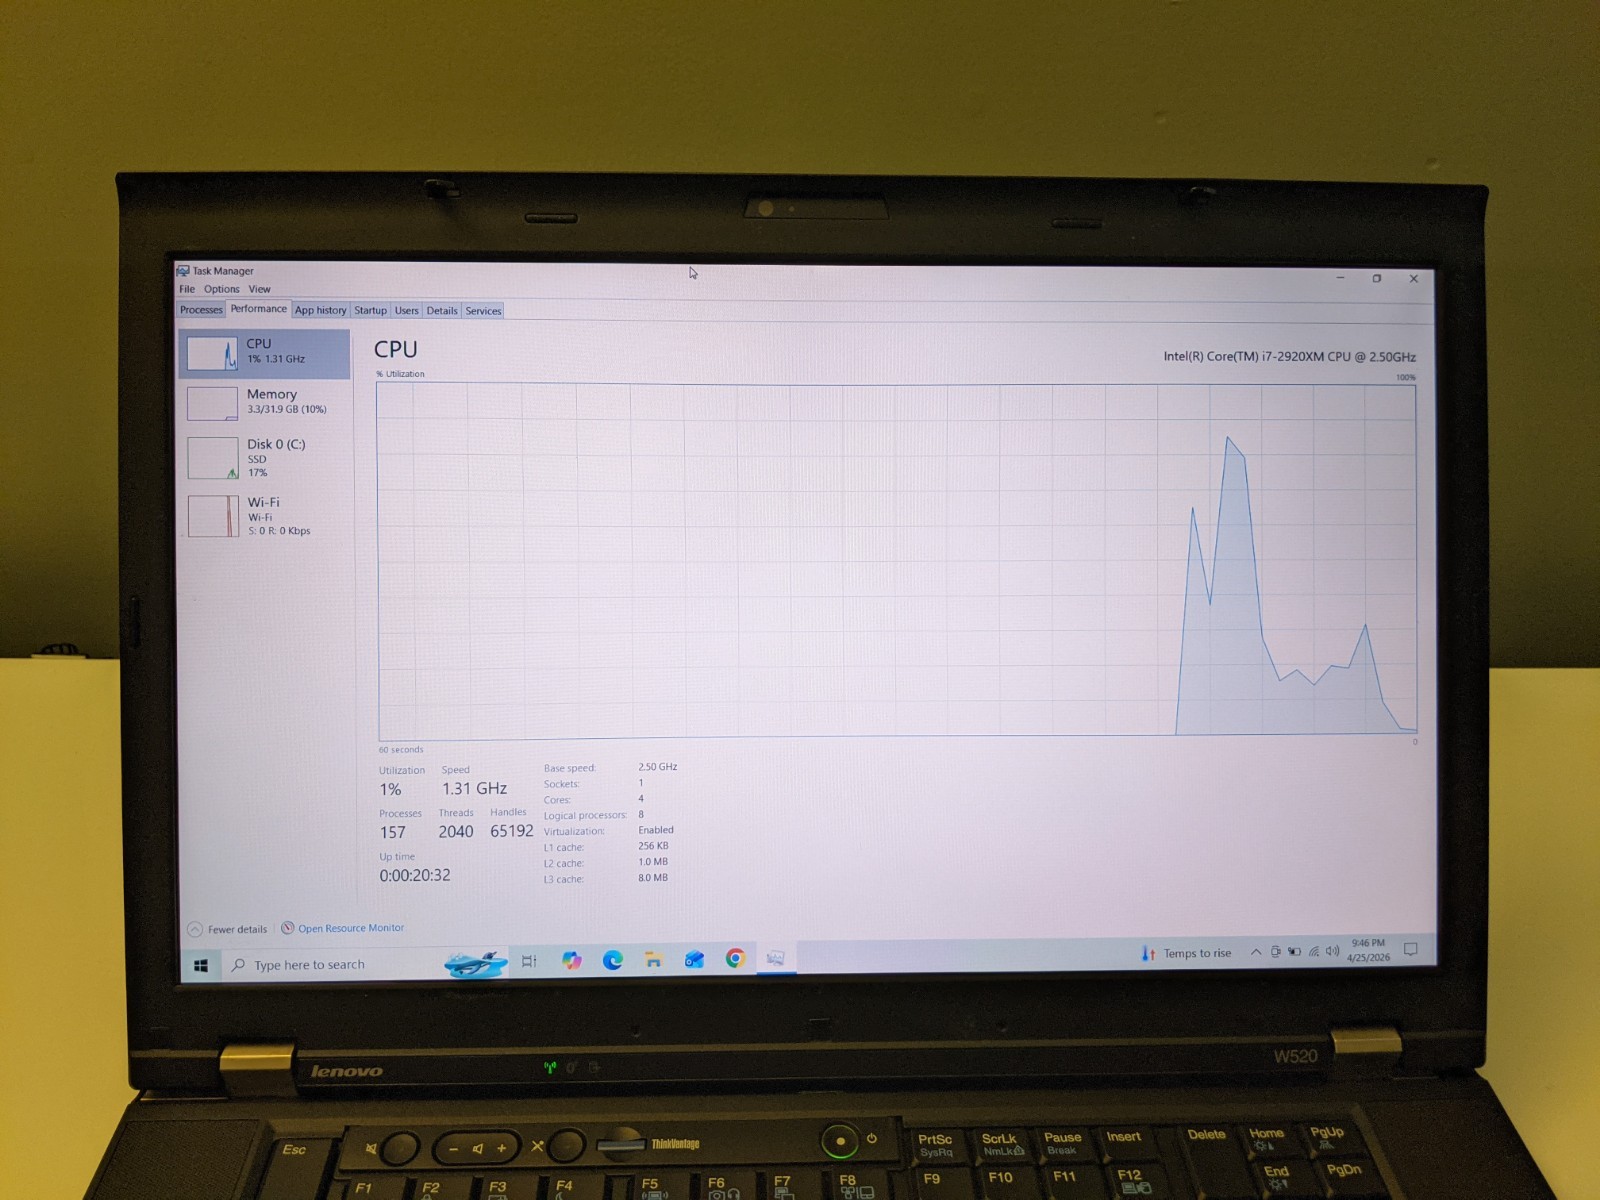This screenshot has width=1600, height=1200.
Task: Click the Task Manager title bar icon
Action: point(183,271)
